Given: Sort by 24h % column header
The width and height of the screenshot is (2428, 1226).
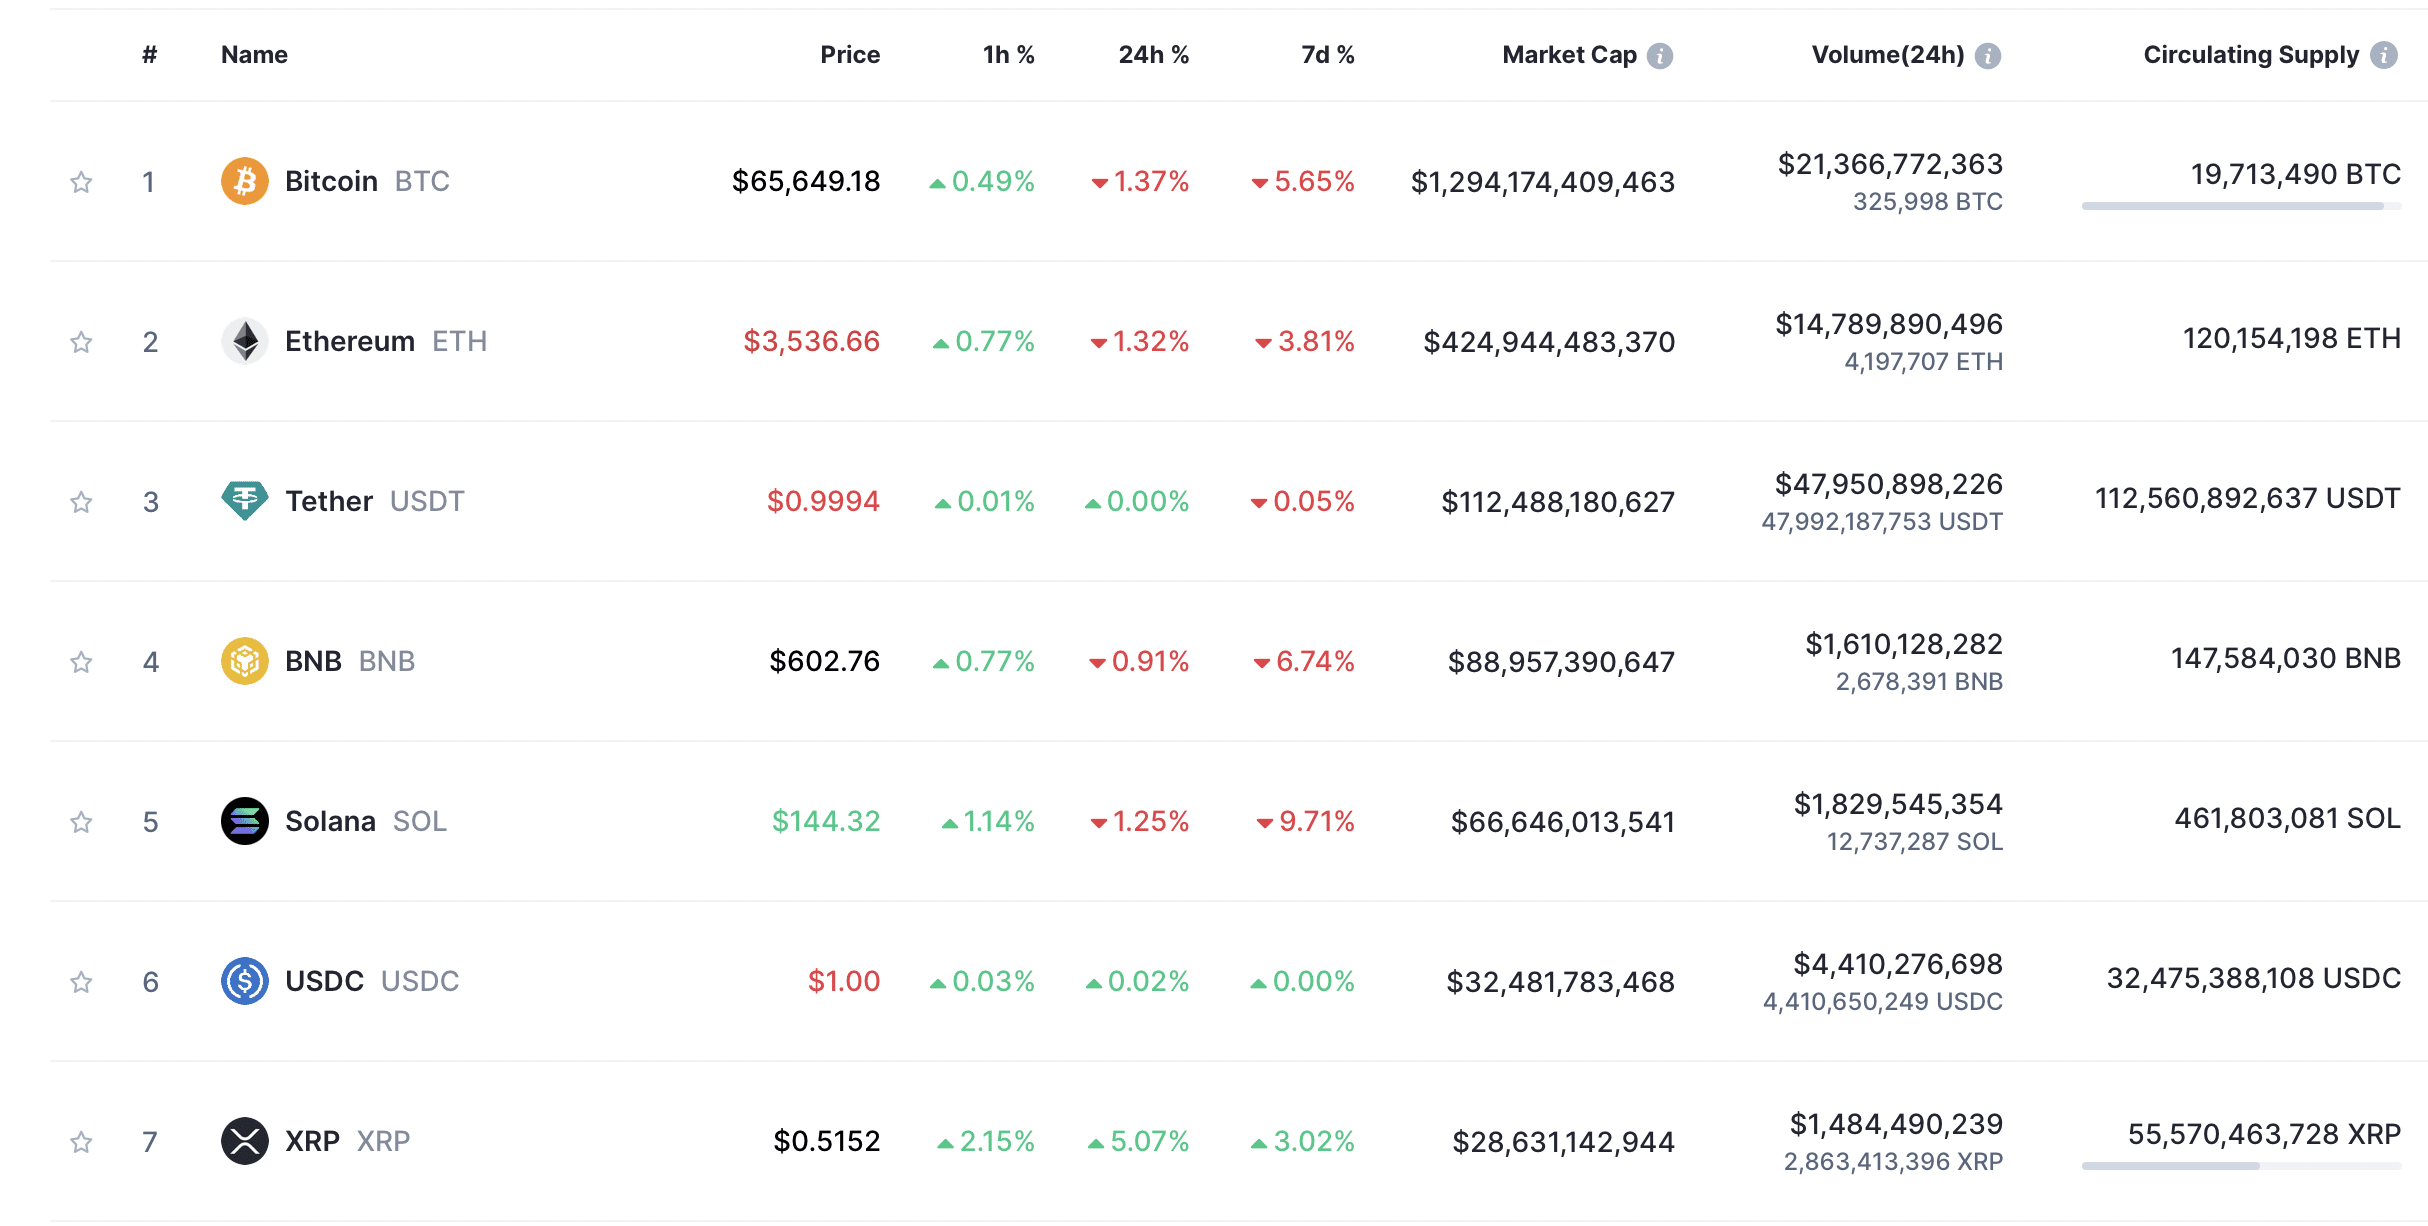Looking at the screenshot, I should 1154,55.
